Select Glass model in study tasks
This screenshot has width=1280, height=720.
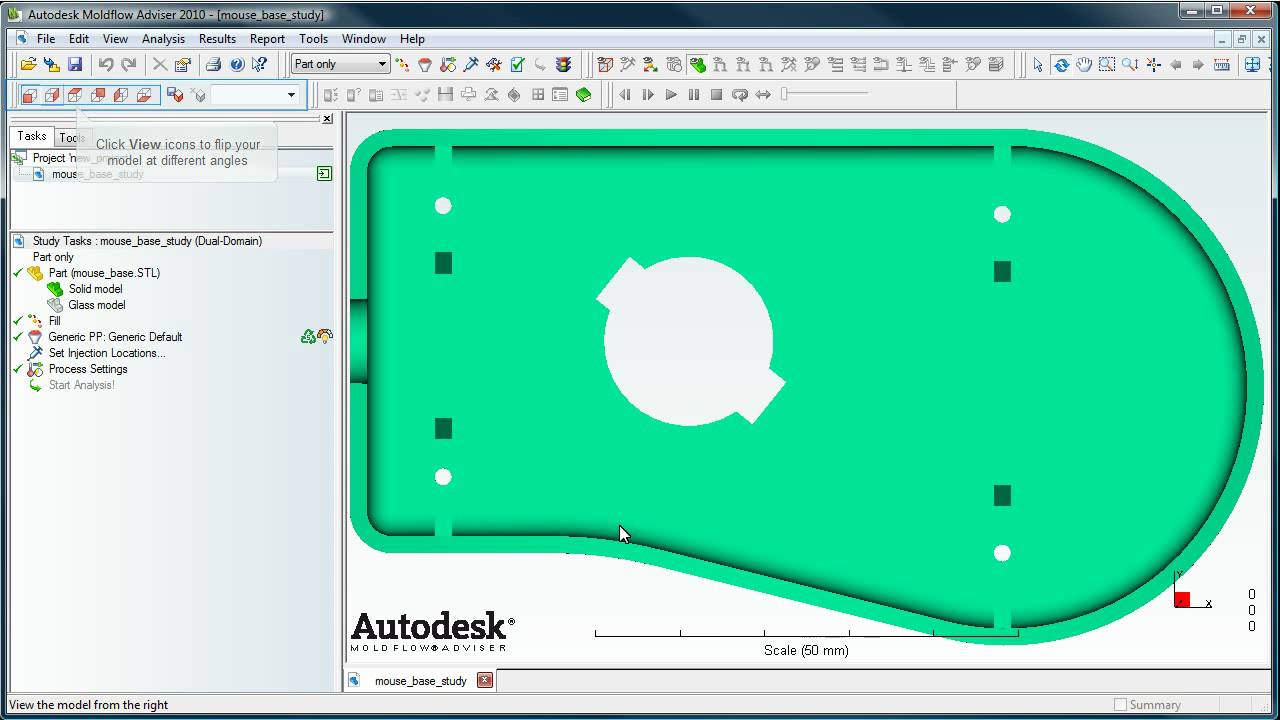(x=97, y=305)
